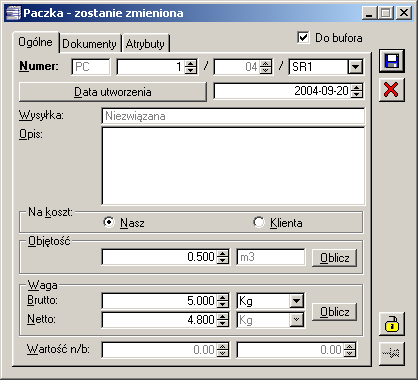Click the icon button below the padlock
Screen dimensions: 418x380
pyautogui.click(x=392, y=353)
